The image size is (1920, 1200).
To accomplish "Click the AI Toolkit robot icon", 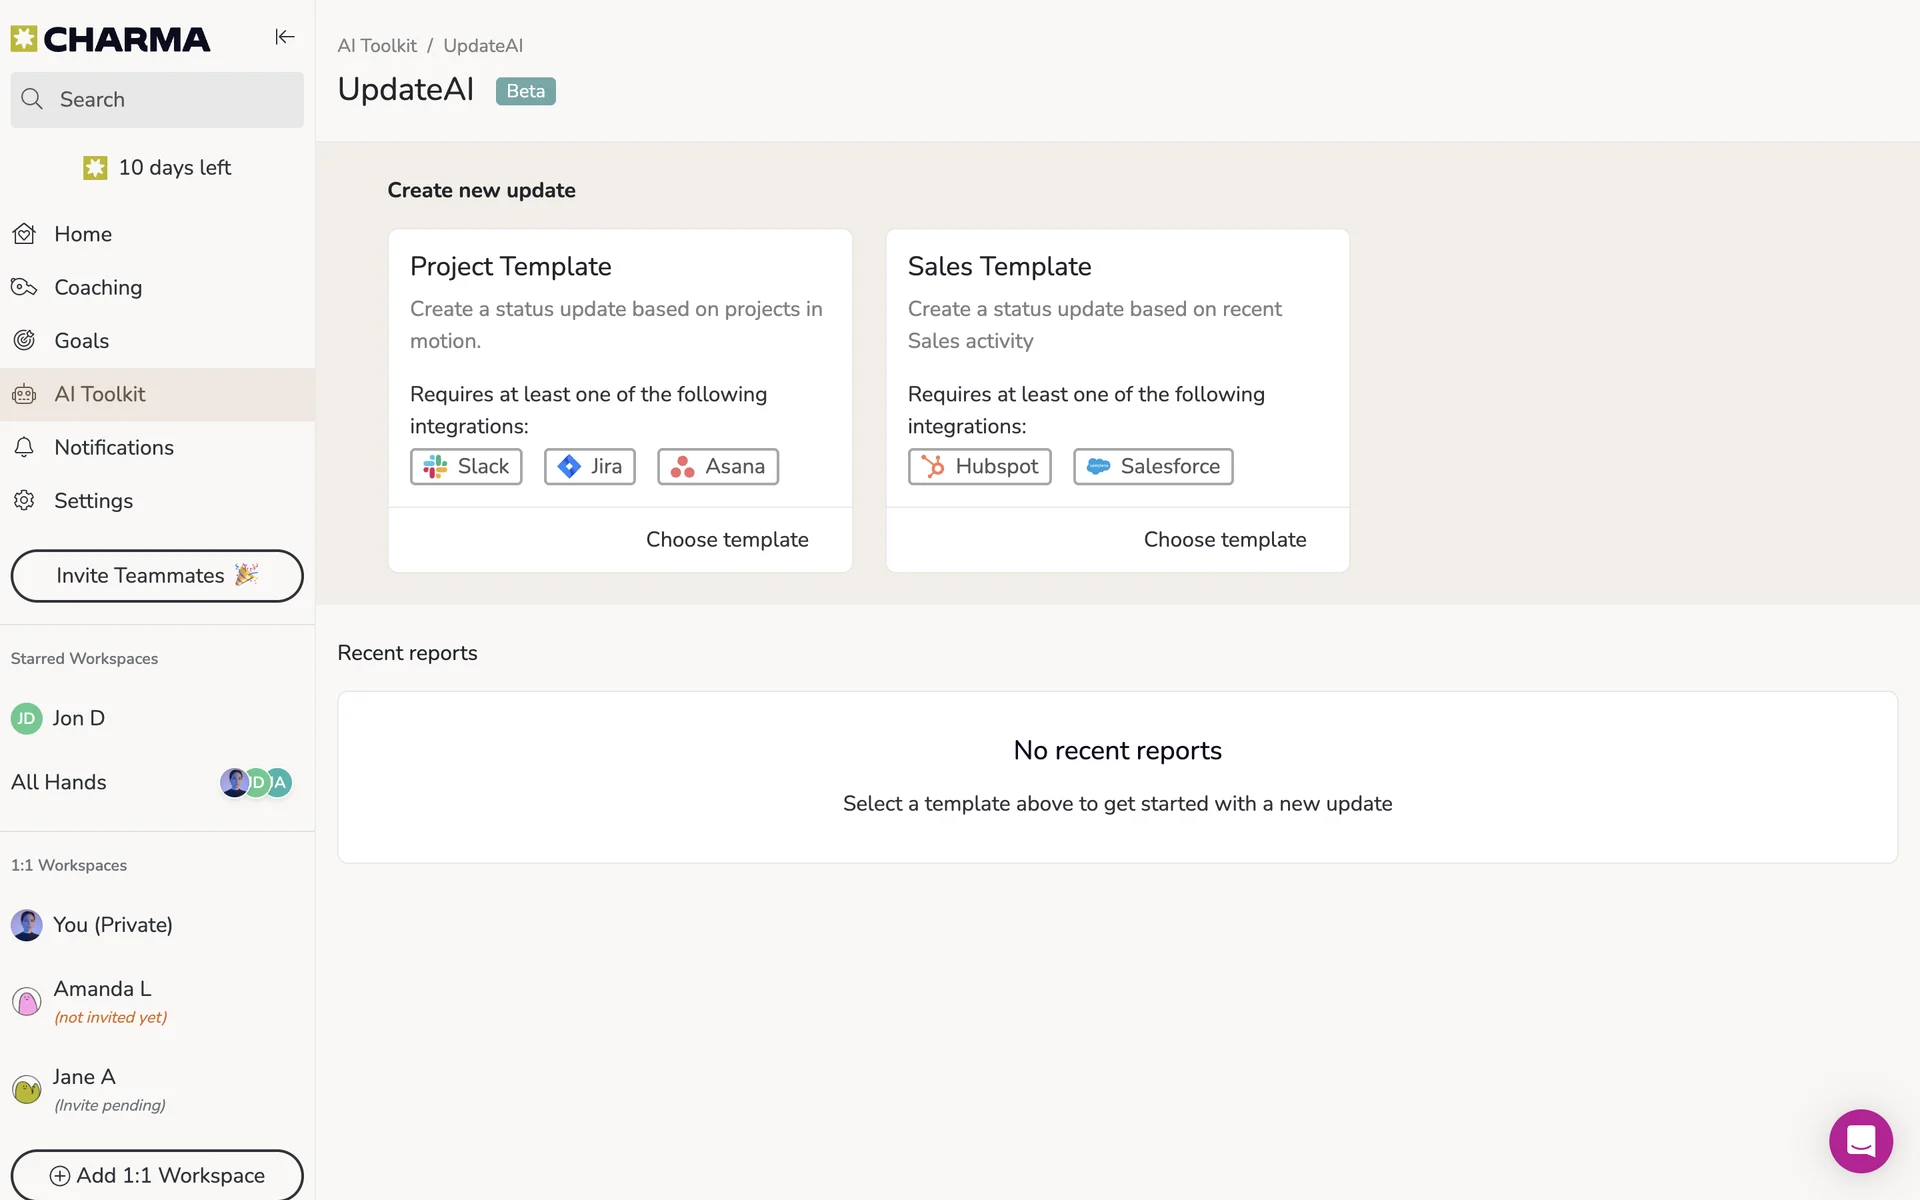I will [x=24, y=394].
